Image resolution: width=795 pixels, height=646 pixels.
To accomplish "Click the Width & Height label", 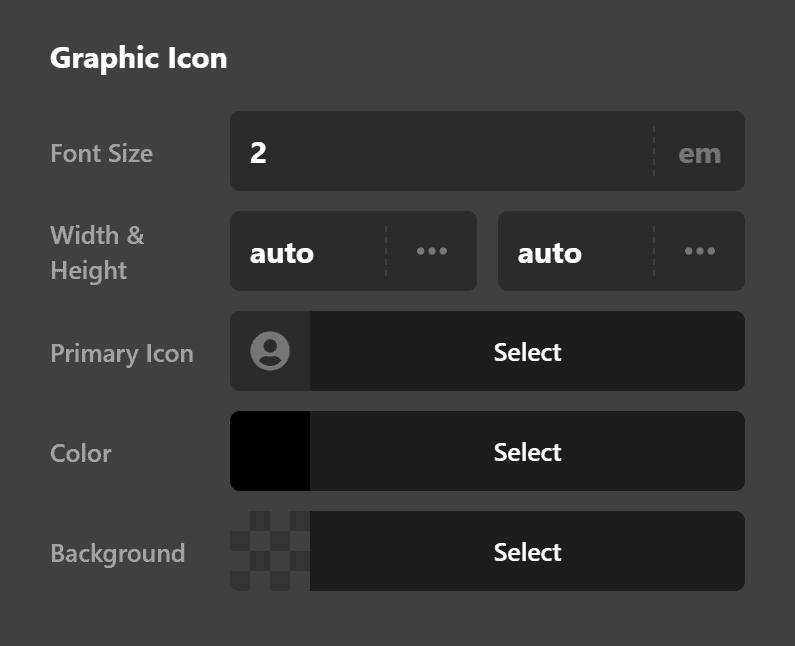I will [x=97, y=253].
